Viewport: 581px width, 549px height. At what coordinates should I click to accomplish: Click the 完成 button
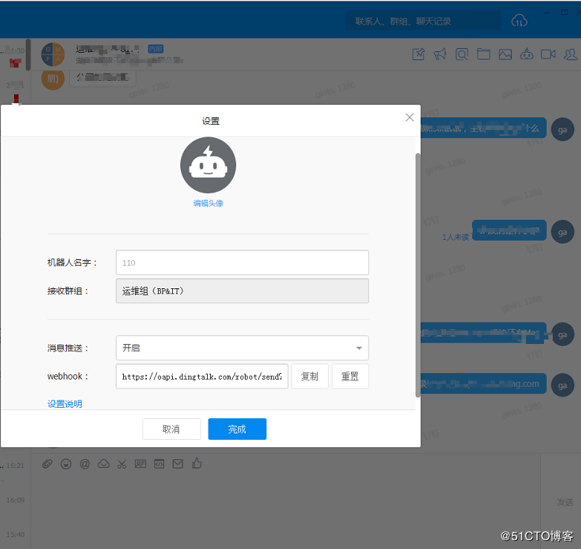(x=237, y=429)
